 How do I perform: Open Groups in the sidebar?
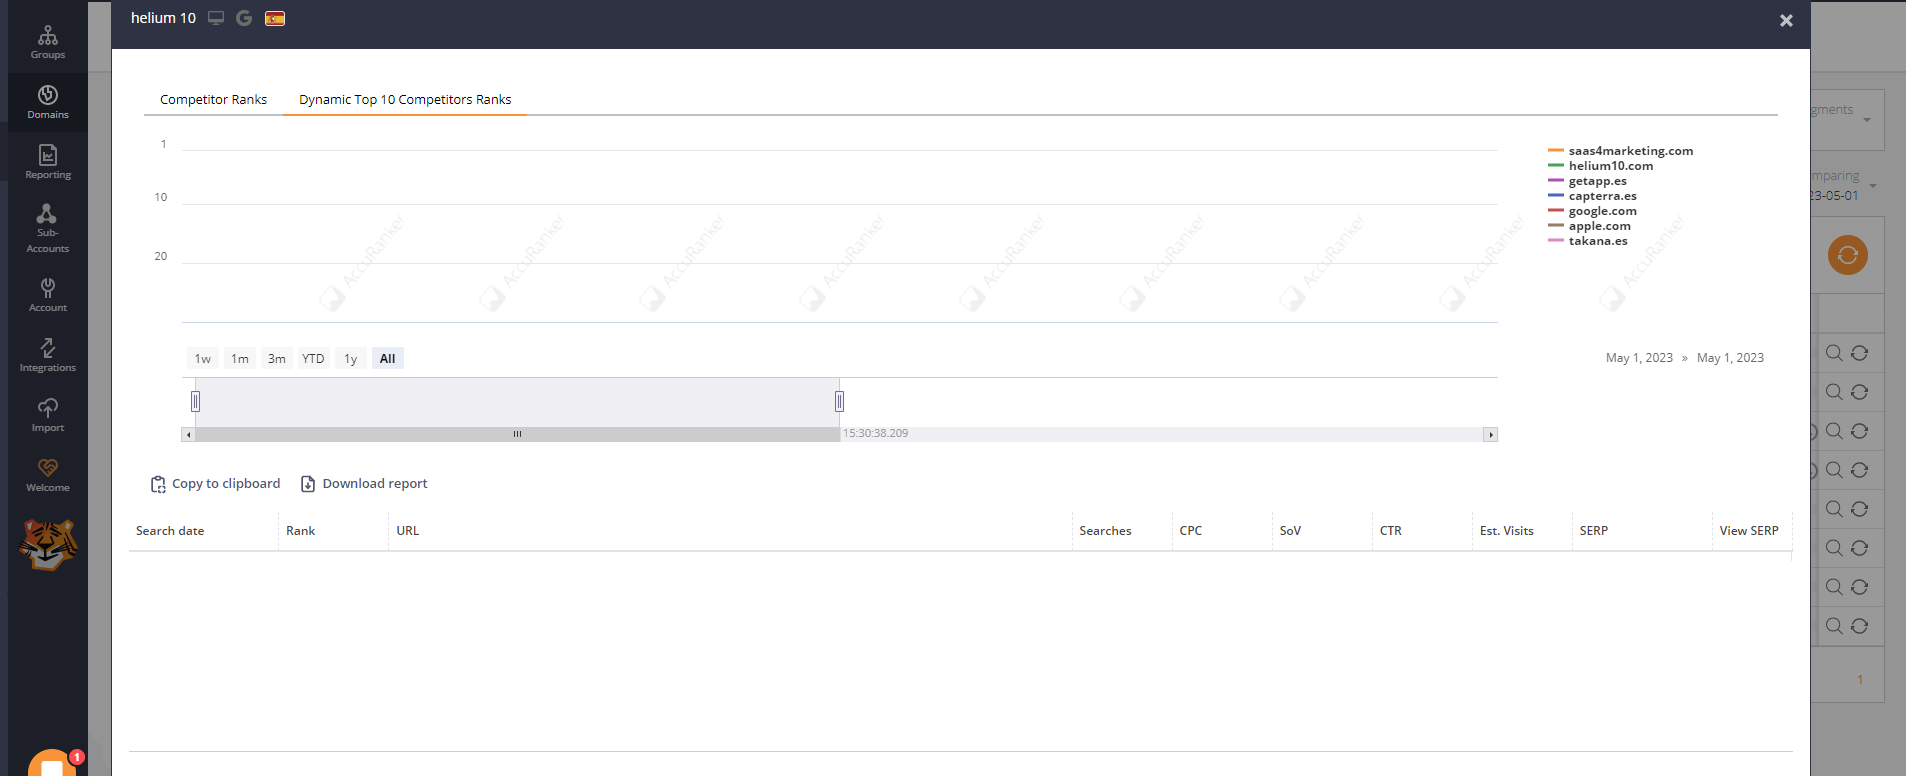(x=47, y=42)
